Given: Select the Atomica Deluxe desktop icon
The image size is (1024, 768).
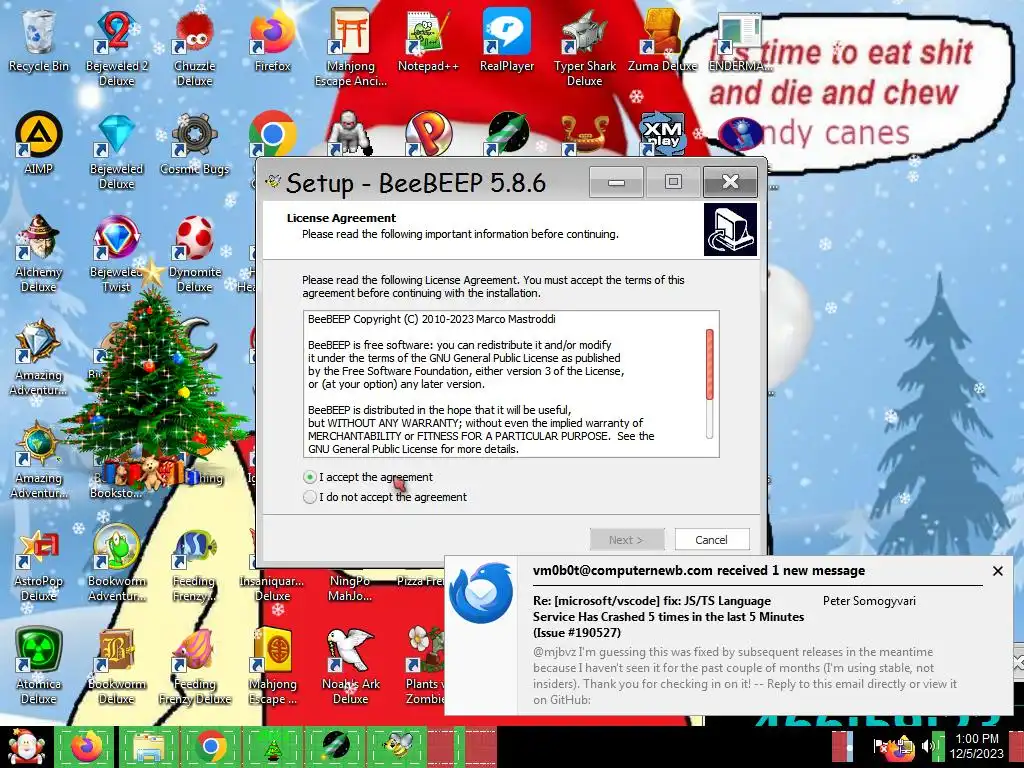Looking at the screenshot, I should (38, 666).
